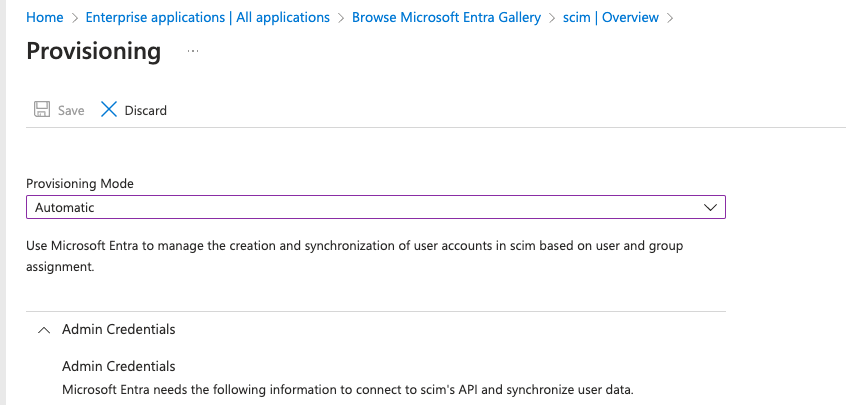
Task: Click the breadcrumb chevron after scim | Overview
Action: coord(670,18)
